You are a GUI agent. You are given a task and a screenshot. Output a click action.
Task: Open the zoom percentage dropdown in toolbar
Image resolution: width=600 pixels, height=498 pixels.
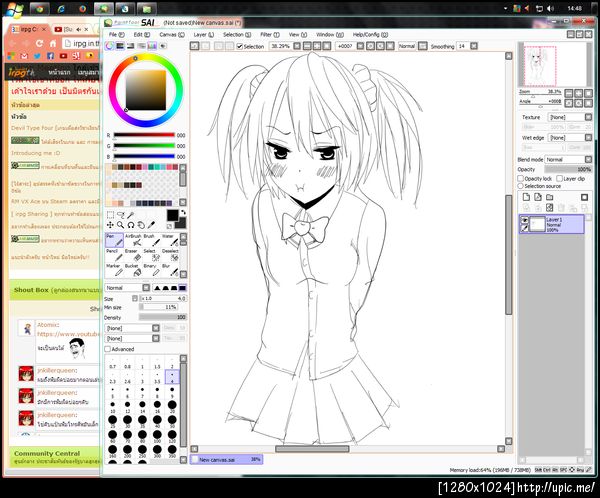click(x=297, y=46)
